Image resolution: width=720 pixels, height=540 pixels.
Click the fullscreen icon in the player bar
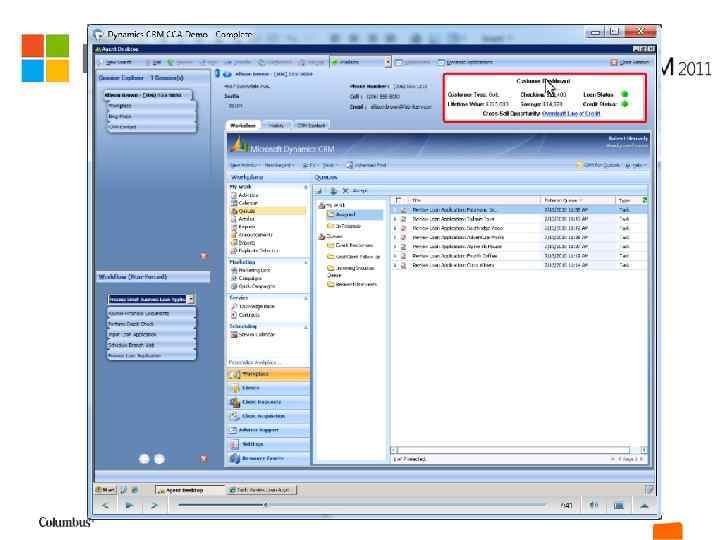(619, 506)
